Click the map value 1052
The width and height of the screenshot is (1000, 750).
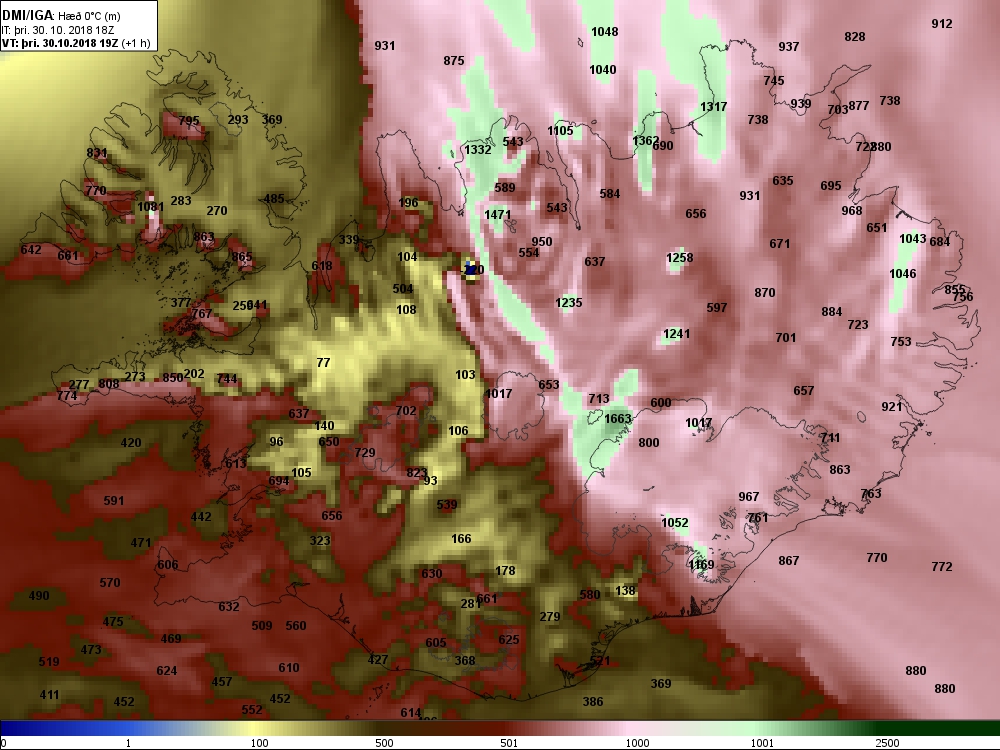(x=675, y=522)
